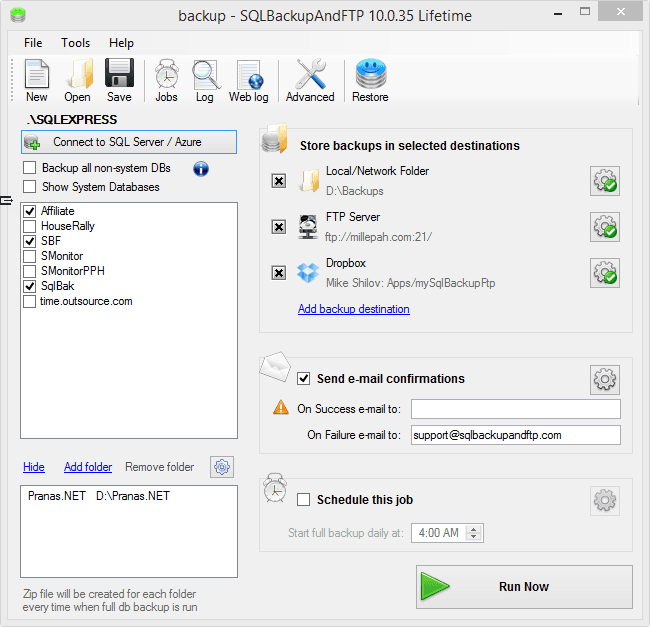Open FTP Server settings gear

(605, 227)
